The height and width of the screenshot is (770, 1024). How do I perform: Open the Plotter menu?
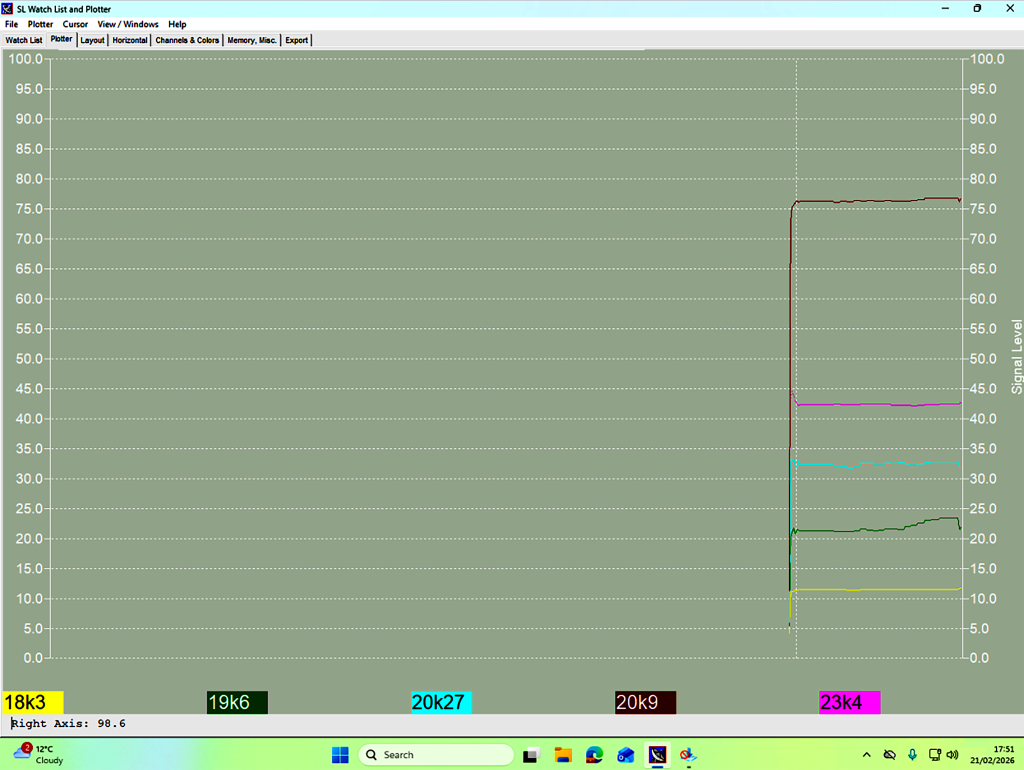click(x=40, y=24)
